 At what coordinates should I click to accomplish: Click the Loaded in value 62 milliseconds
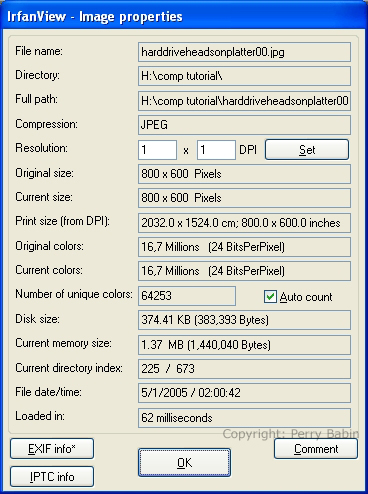coord(244,418)
